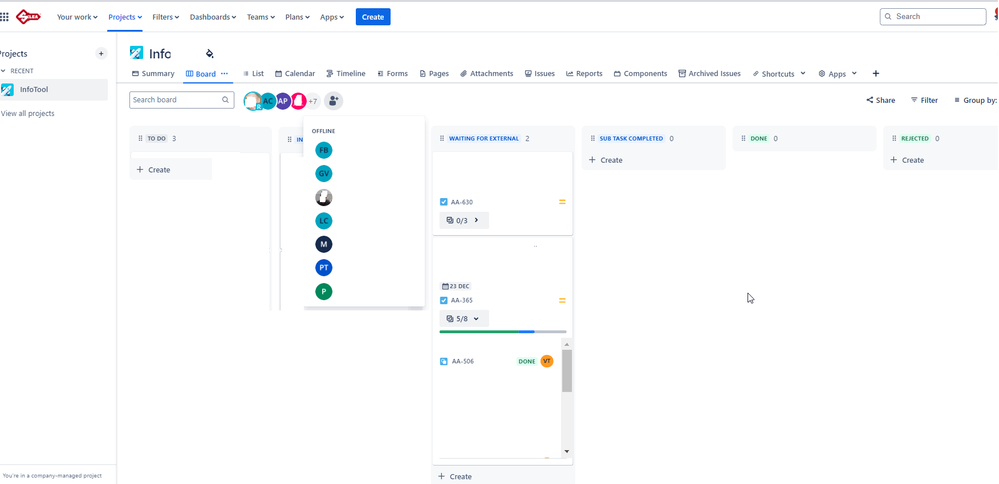
Task: Open the Group by menu
Action: click(x=975, y=100)
